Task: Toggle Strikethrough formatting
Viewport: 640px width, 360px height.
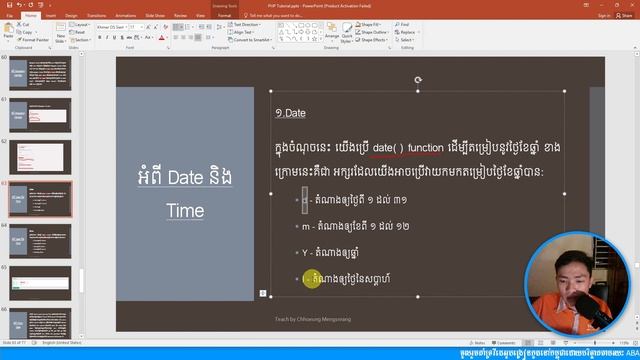Action: point(129,38)
